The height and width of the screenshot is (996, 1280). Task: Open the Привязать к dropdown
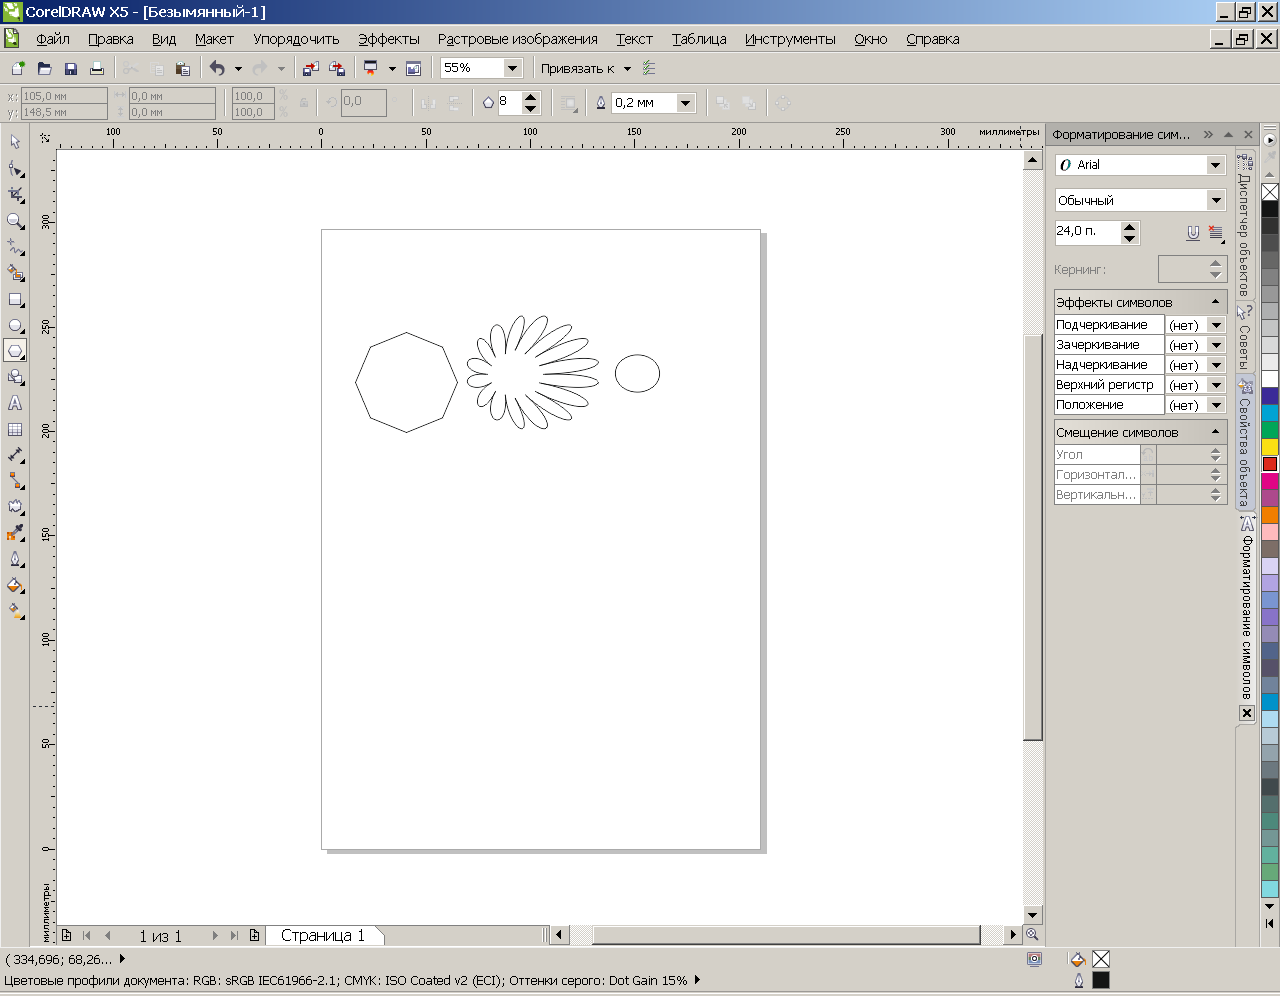click(x=627, y=69)
